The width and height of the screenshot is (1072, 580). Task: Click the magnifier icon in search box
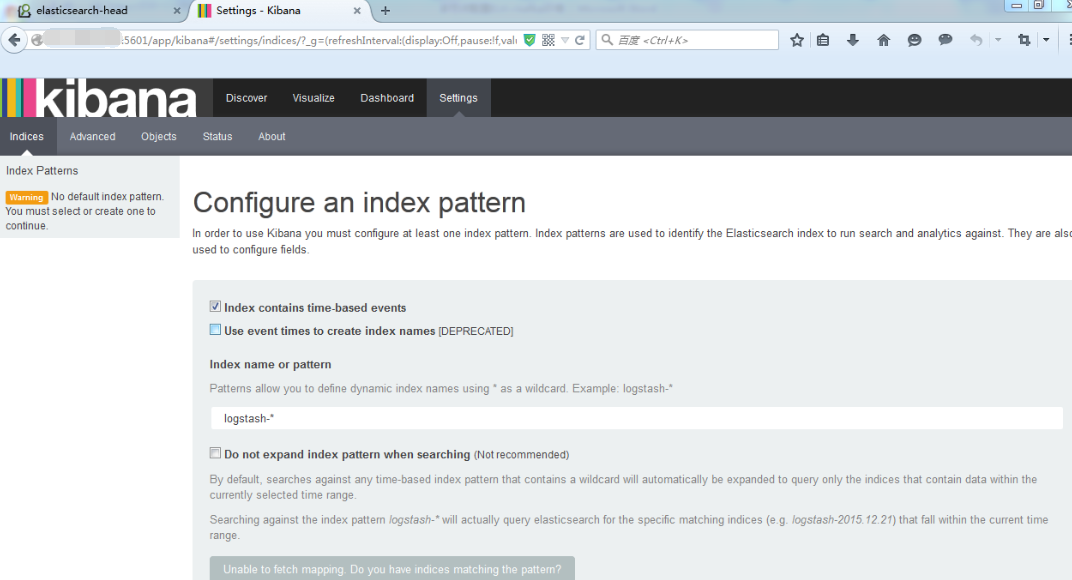606,40
